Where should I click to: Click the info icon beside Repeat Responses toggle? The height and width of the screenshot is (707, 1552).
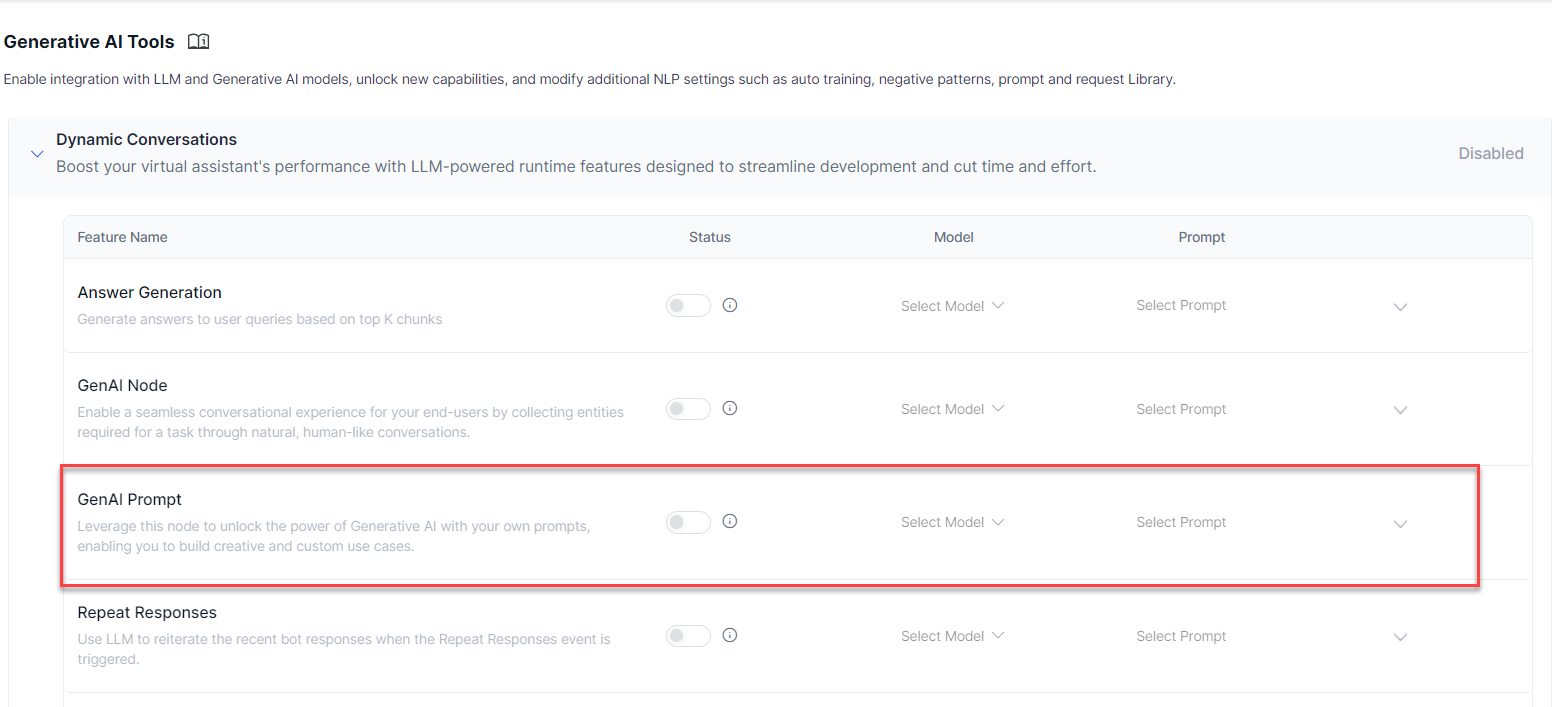pos(730,635)
